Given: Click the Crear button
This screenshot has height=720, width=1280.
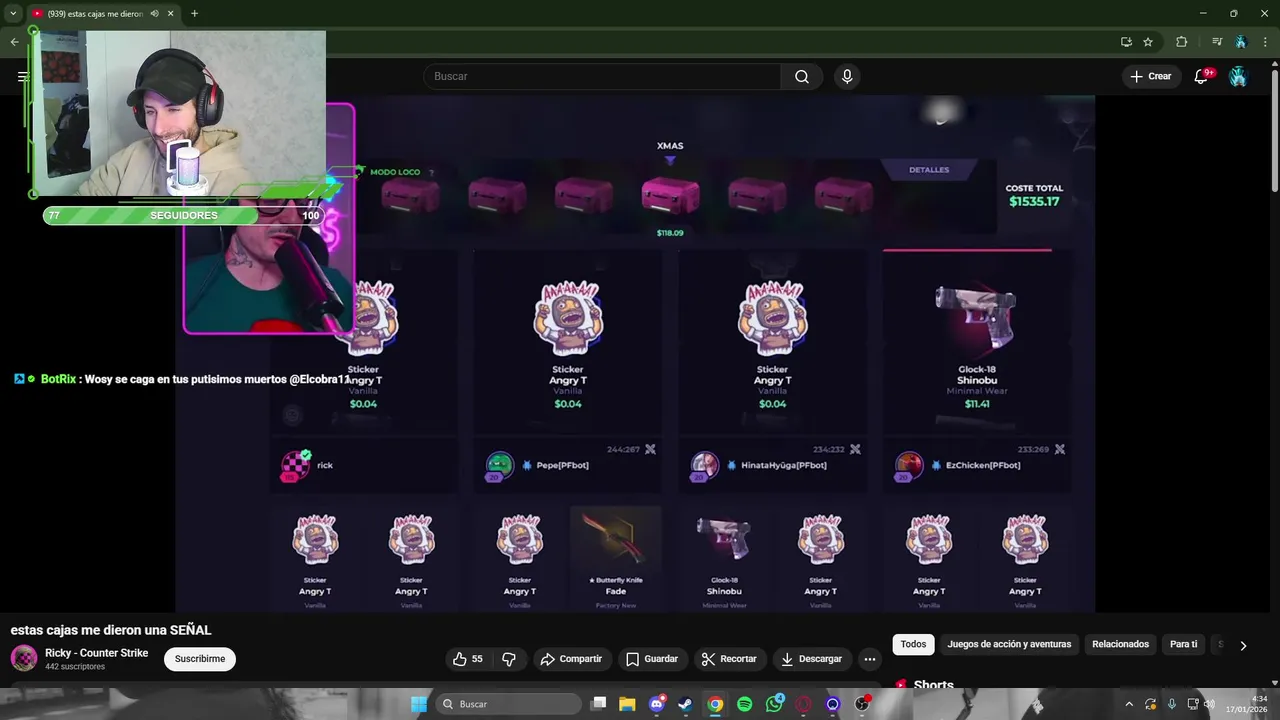Looking at the screenshot, I should click(1150, 76).
